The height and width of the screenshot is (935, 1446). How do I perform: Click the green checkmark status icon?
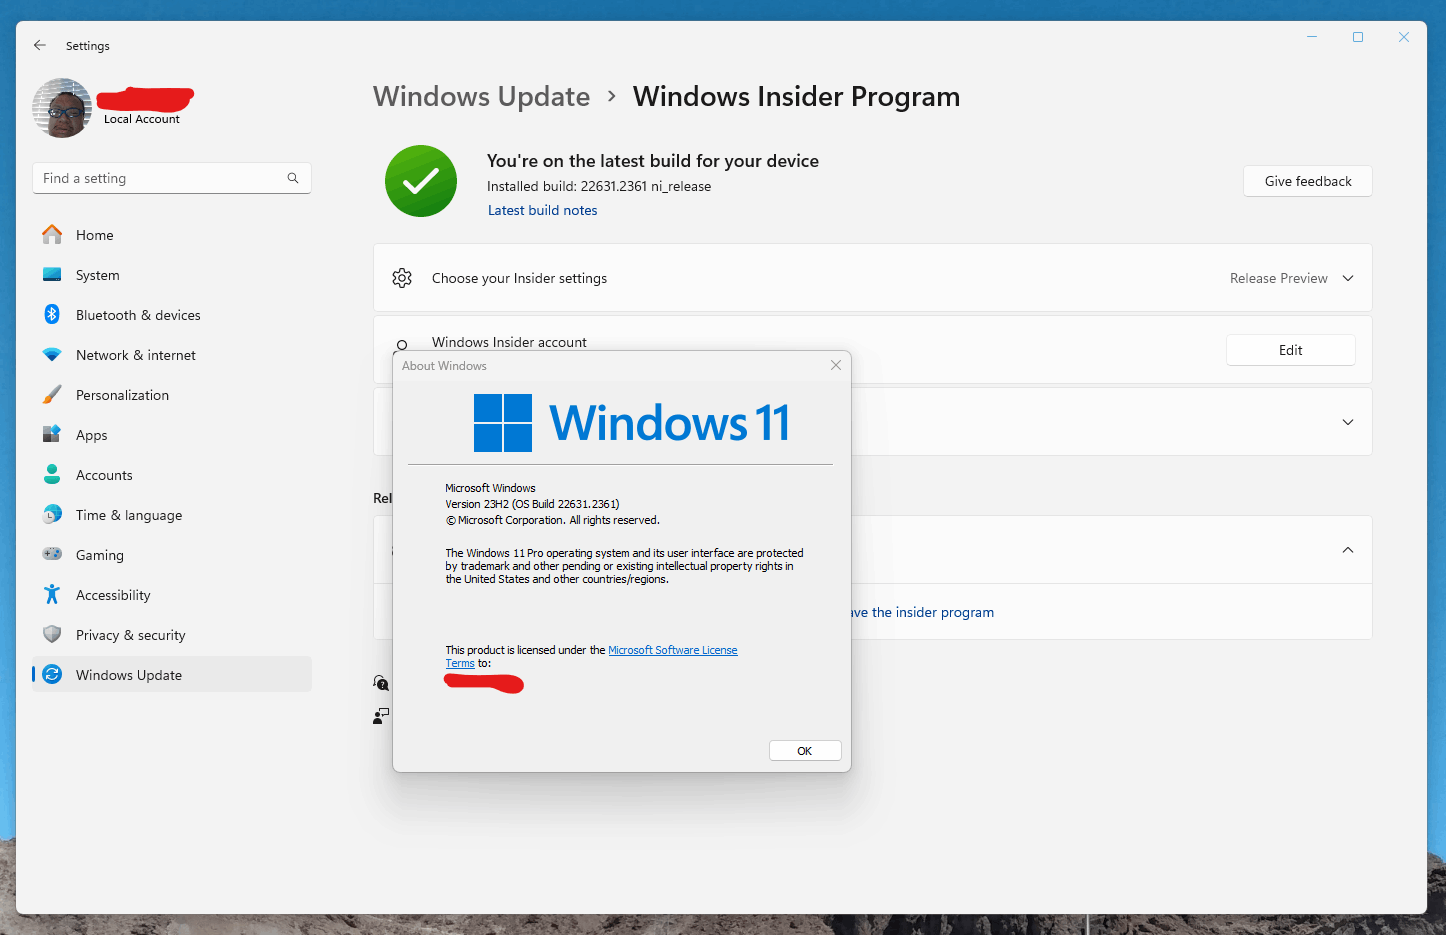[x=421, y=181]
